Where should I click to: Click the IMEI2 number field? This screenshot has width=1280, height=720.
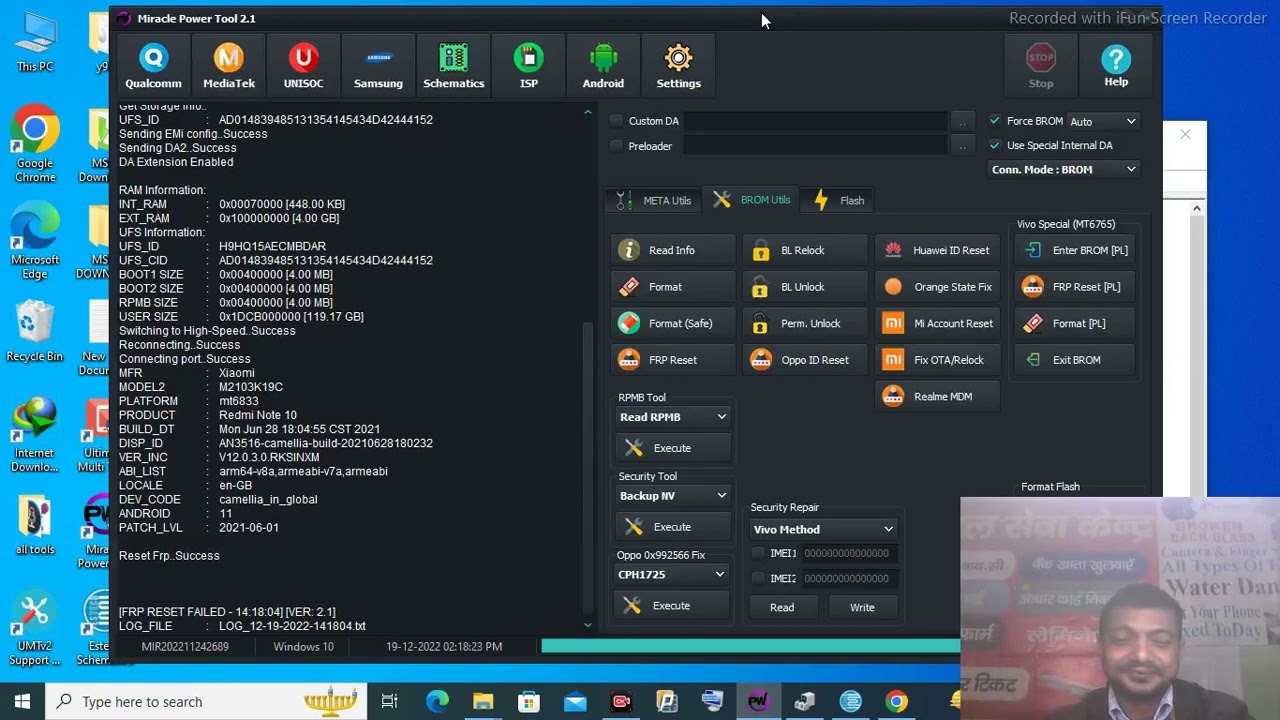[848, 578]
